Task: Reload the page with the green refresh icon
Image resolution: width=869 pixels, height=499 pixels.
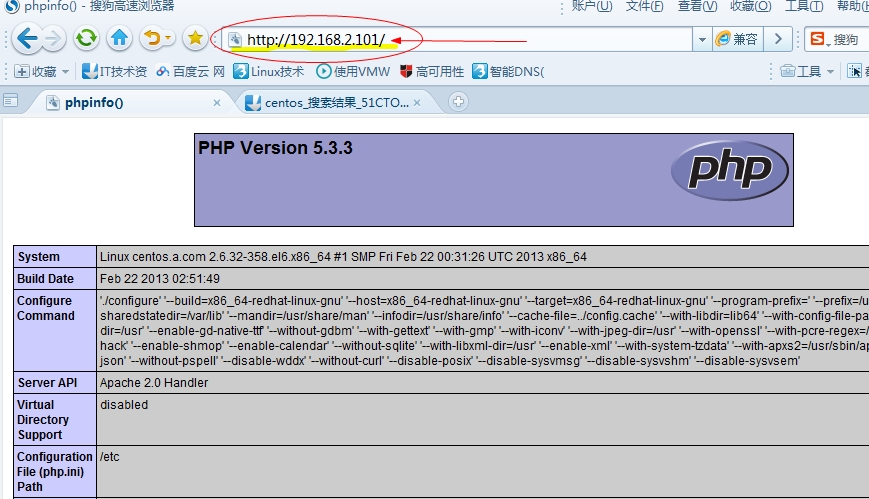Action: [x=86, y=38]
